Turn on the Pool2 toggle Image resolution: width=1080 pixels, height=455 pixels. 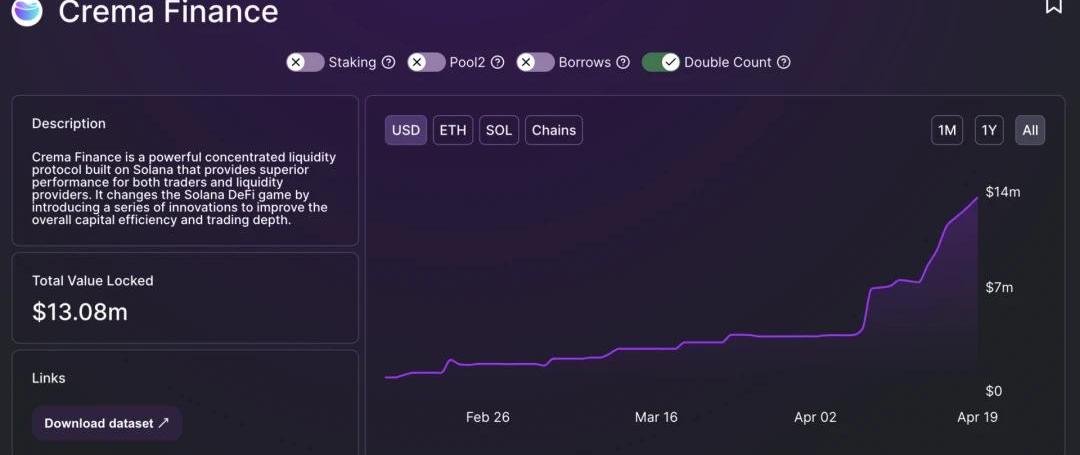coord(427,62)
